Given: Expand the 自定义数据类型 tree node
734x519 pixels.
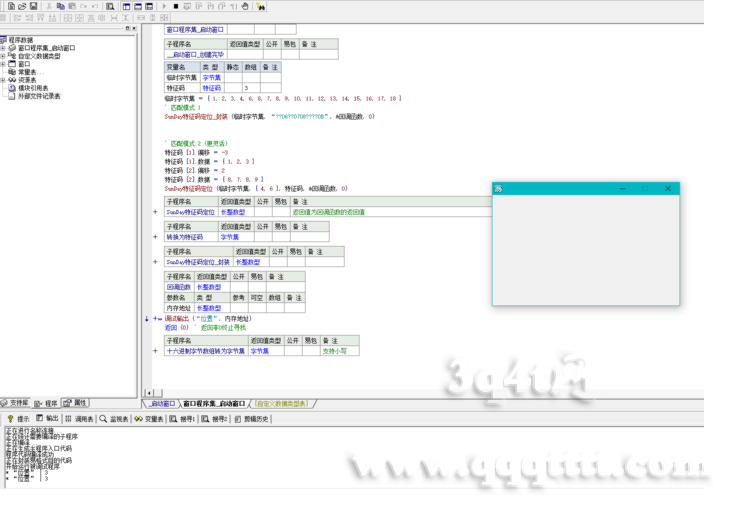Looking at the screenshot, I should pos(3,56).
